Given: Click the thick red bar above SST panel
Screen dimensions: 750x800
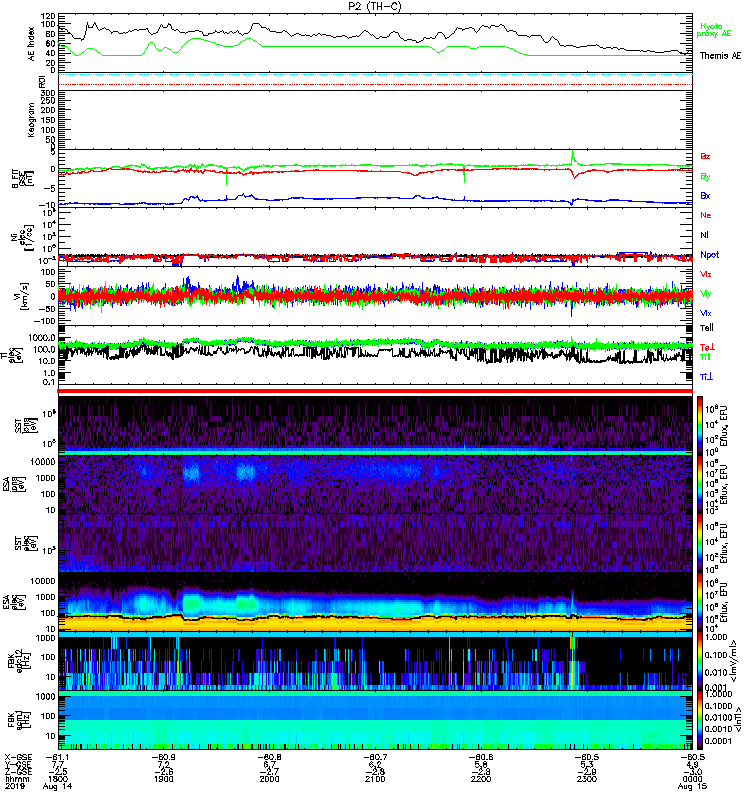Looking at the screenshot, I should [375, 391].
